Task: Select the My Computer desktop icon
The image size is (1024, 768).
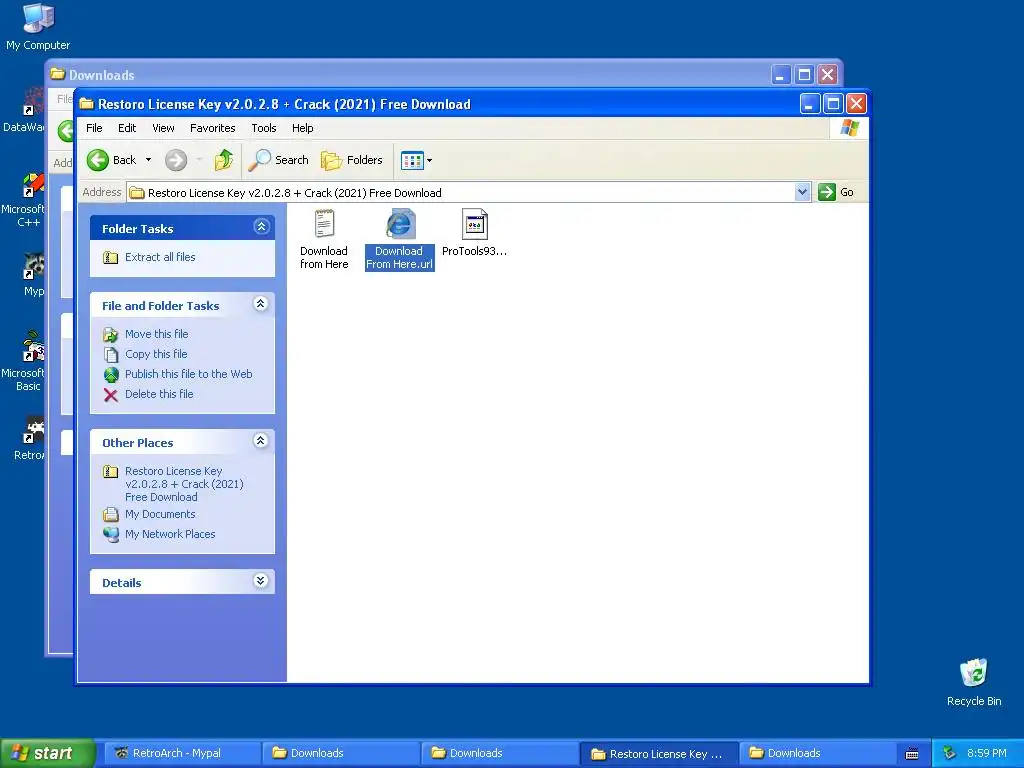Action: 38,27
